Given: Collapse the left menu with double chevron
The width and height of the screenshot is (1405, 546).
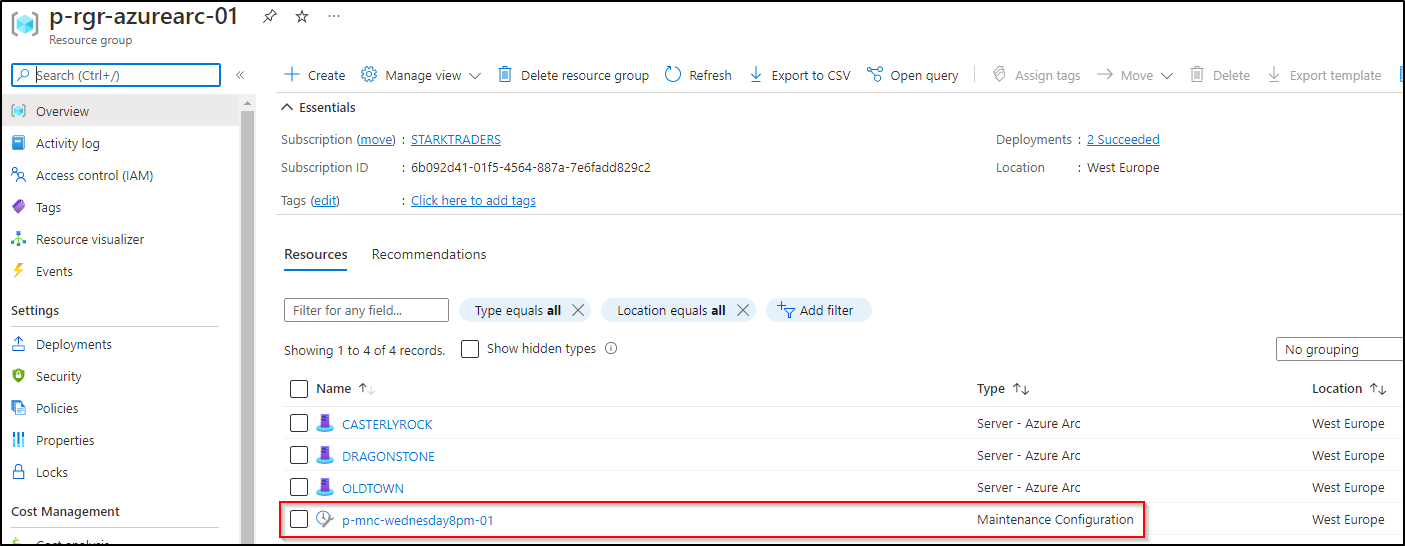Looking at the screenshot, I should (240, 75).
